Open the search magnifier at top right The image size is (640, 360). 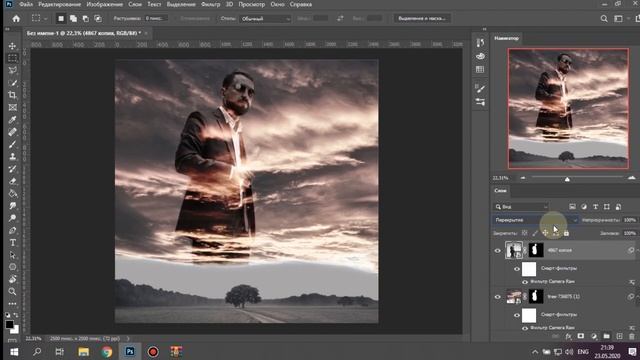pos(604,18)
